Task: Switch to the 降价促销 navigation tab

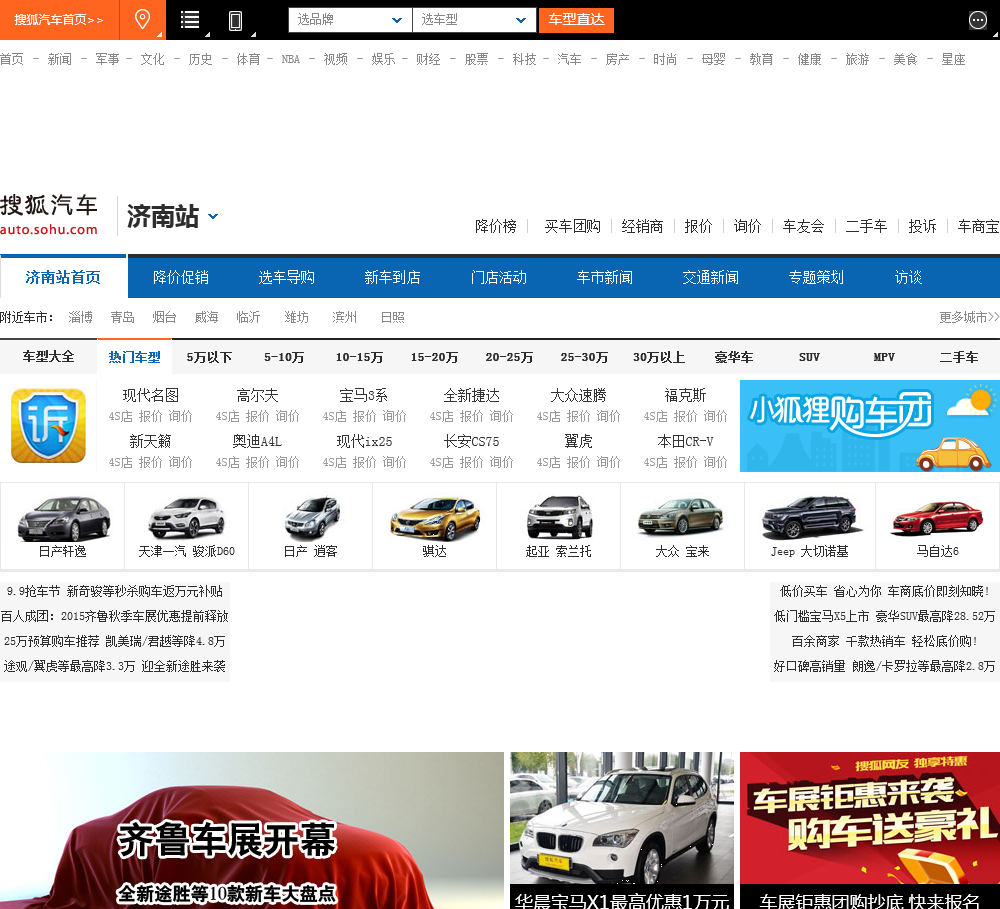Action: tap(181, 277)
